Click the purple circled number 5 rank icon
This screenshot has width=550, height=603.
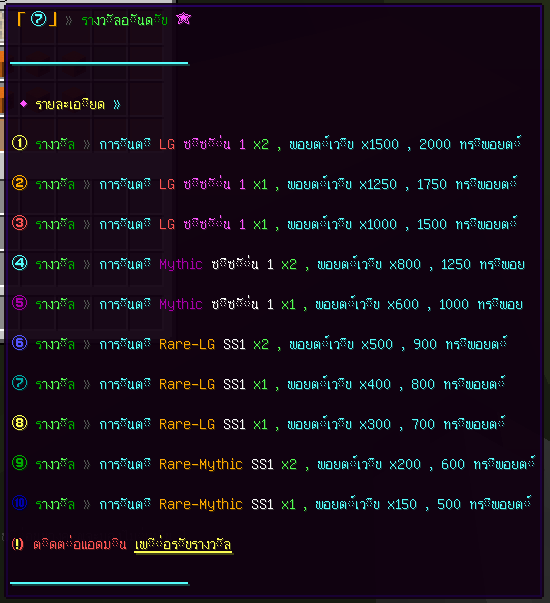click(20, 303)
